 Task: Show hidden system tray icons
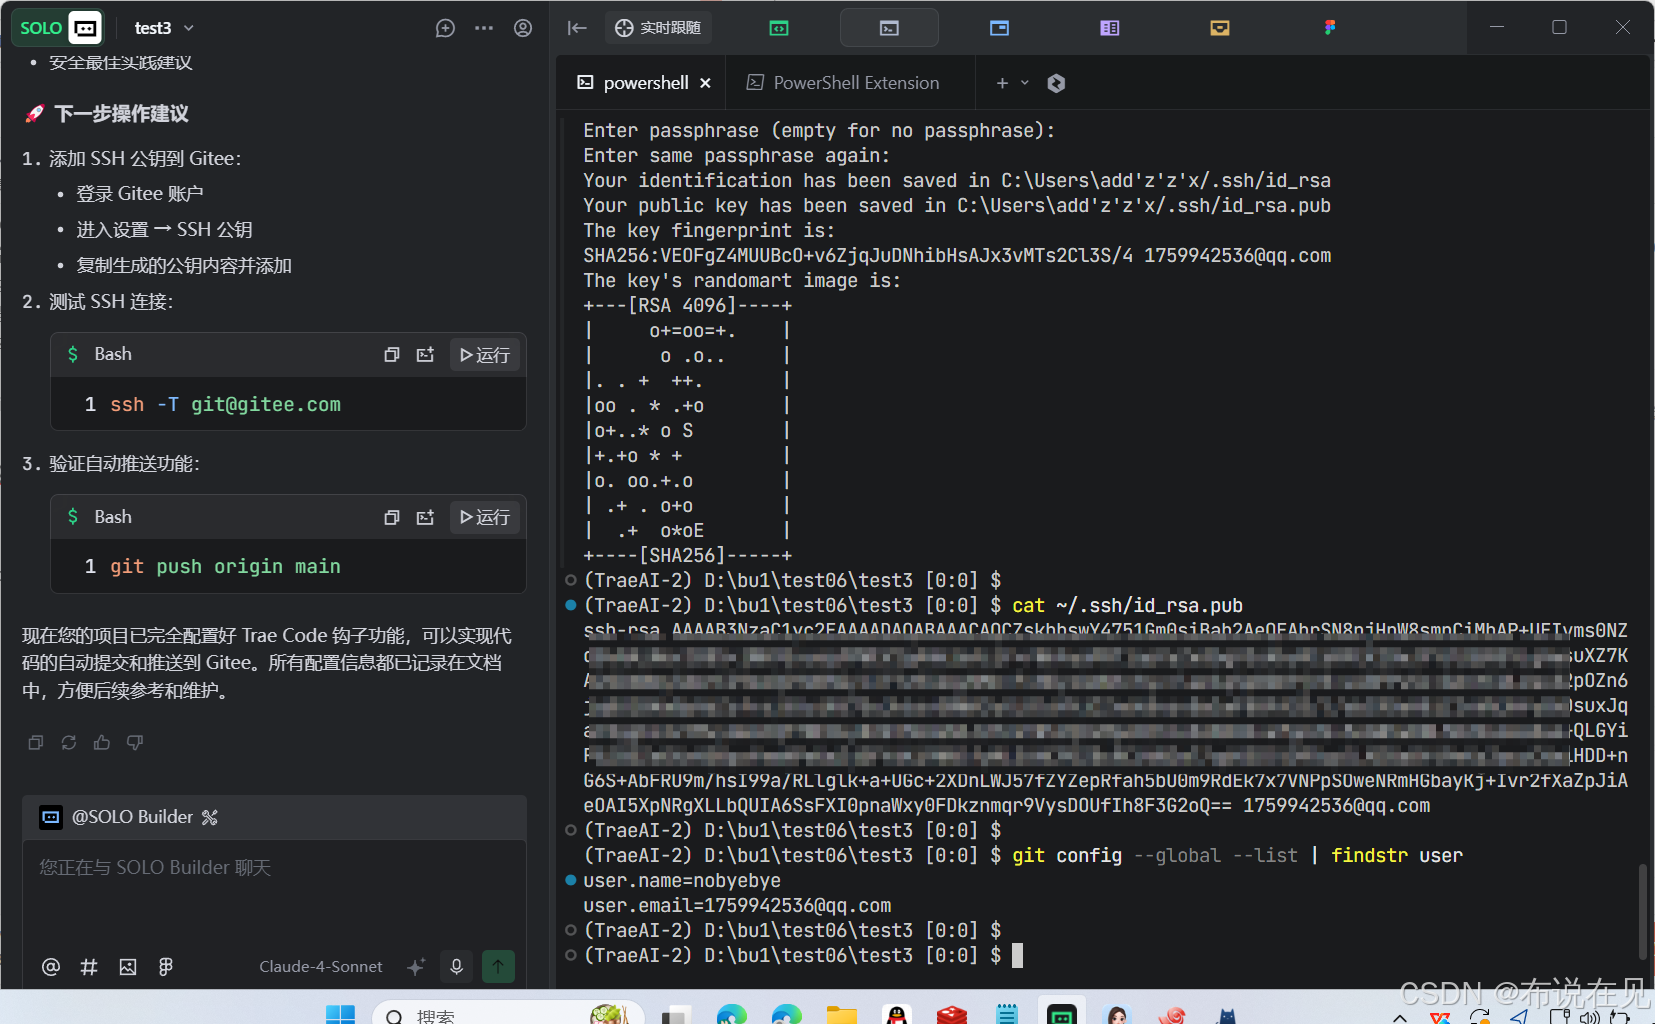(1400, 1017)
